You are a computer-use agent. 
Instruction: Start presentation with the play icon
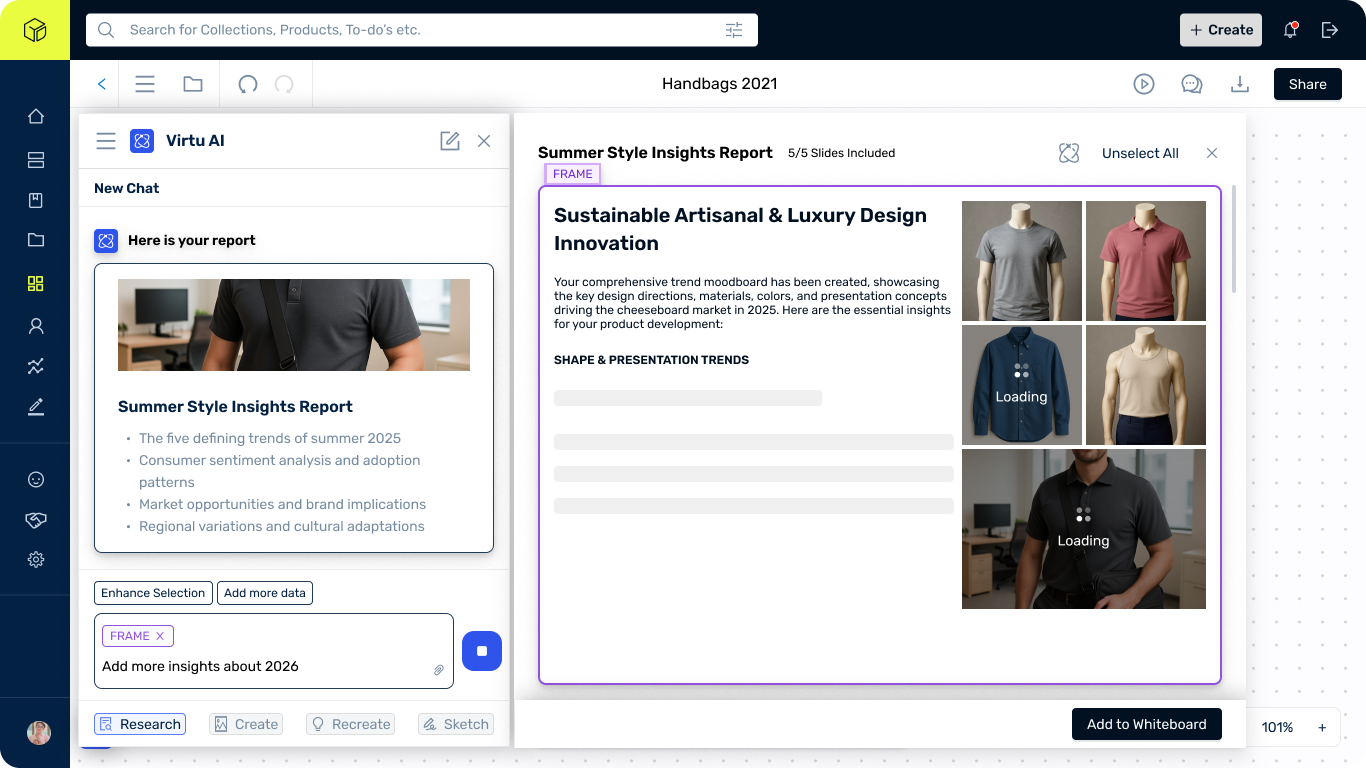[1144, 84]
